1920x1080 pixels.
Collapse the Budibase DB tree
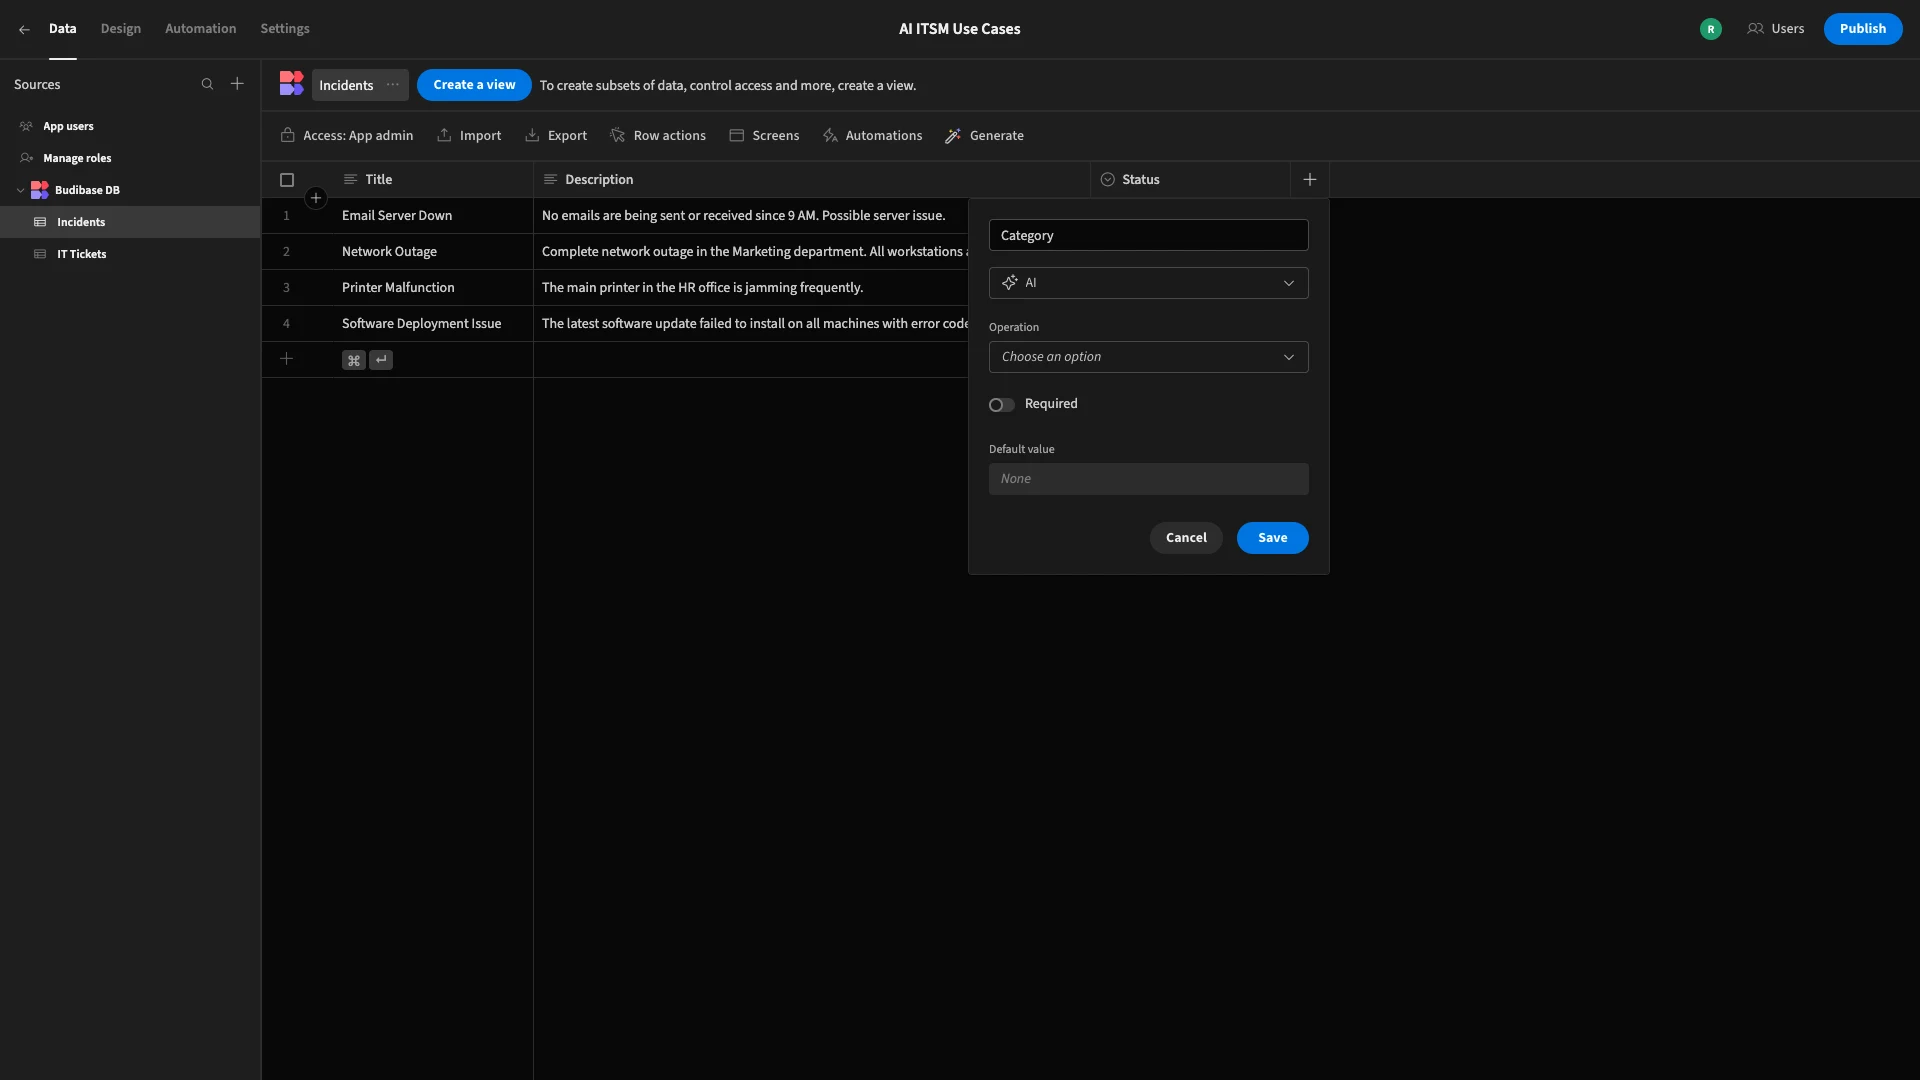pos(20,190)
